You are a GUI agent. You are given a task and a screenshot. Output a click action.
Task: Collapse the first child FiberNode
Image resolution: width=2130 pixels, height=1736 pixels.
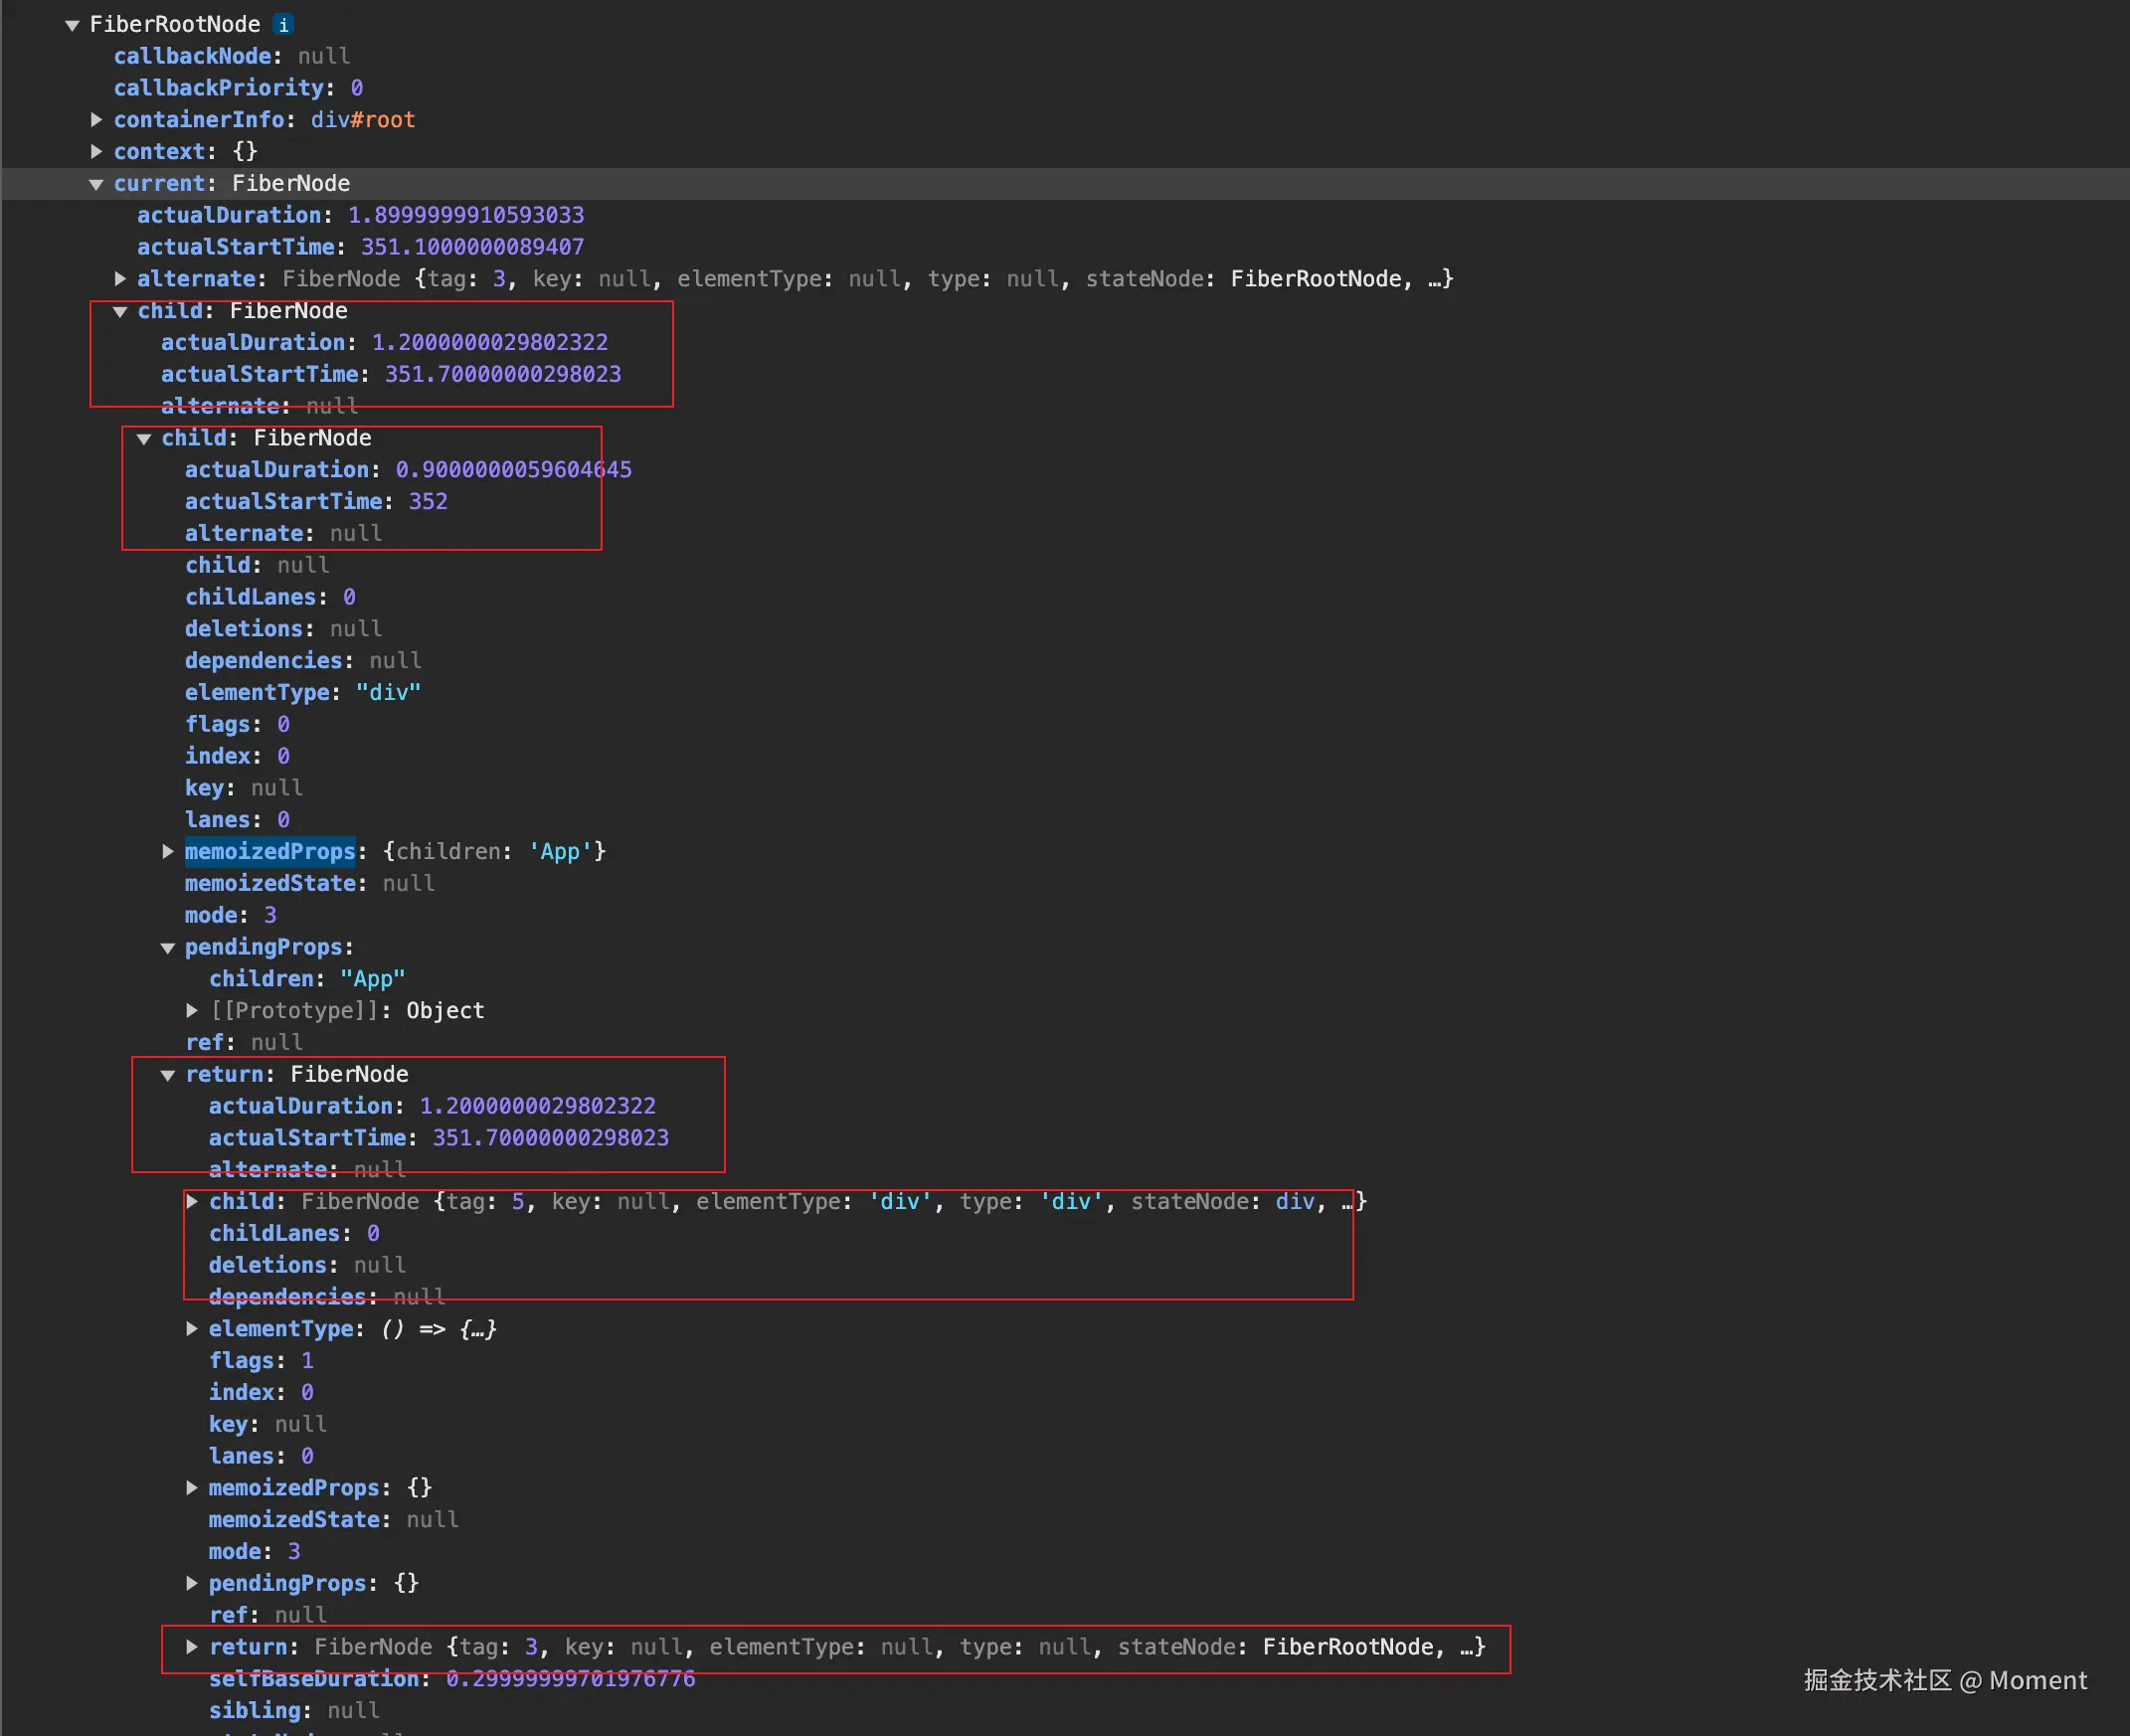(x=120, y=311)
